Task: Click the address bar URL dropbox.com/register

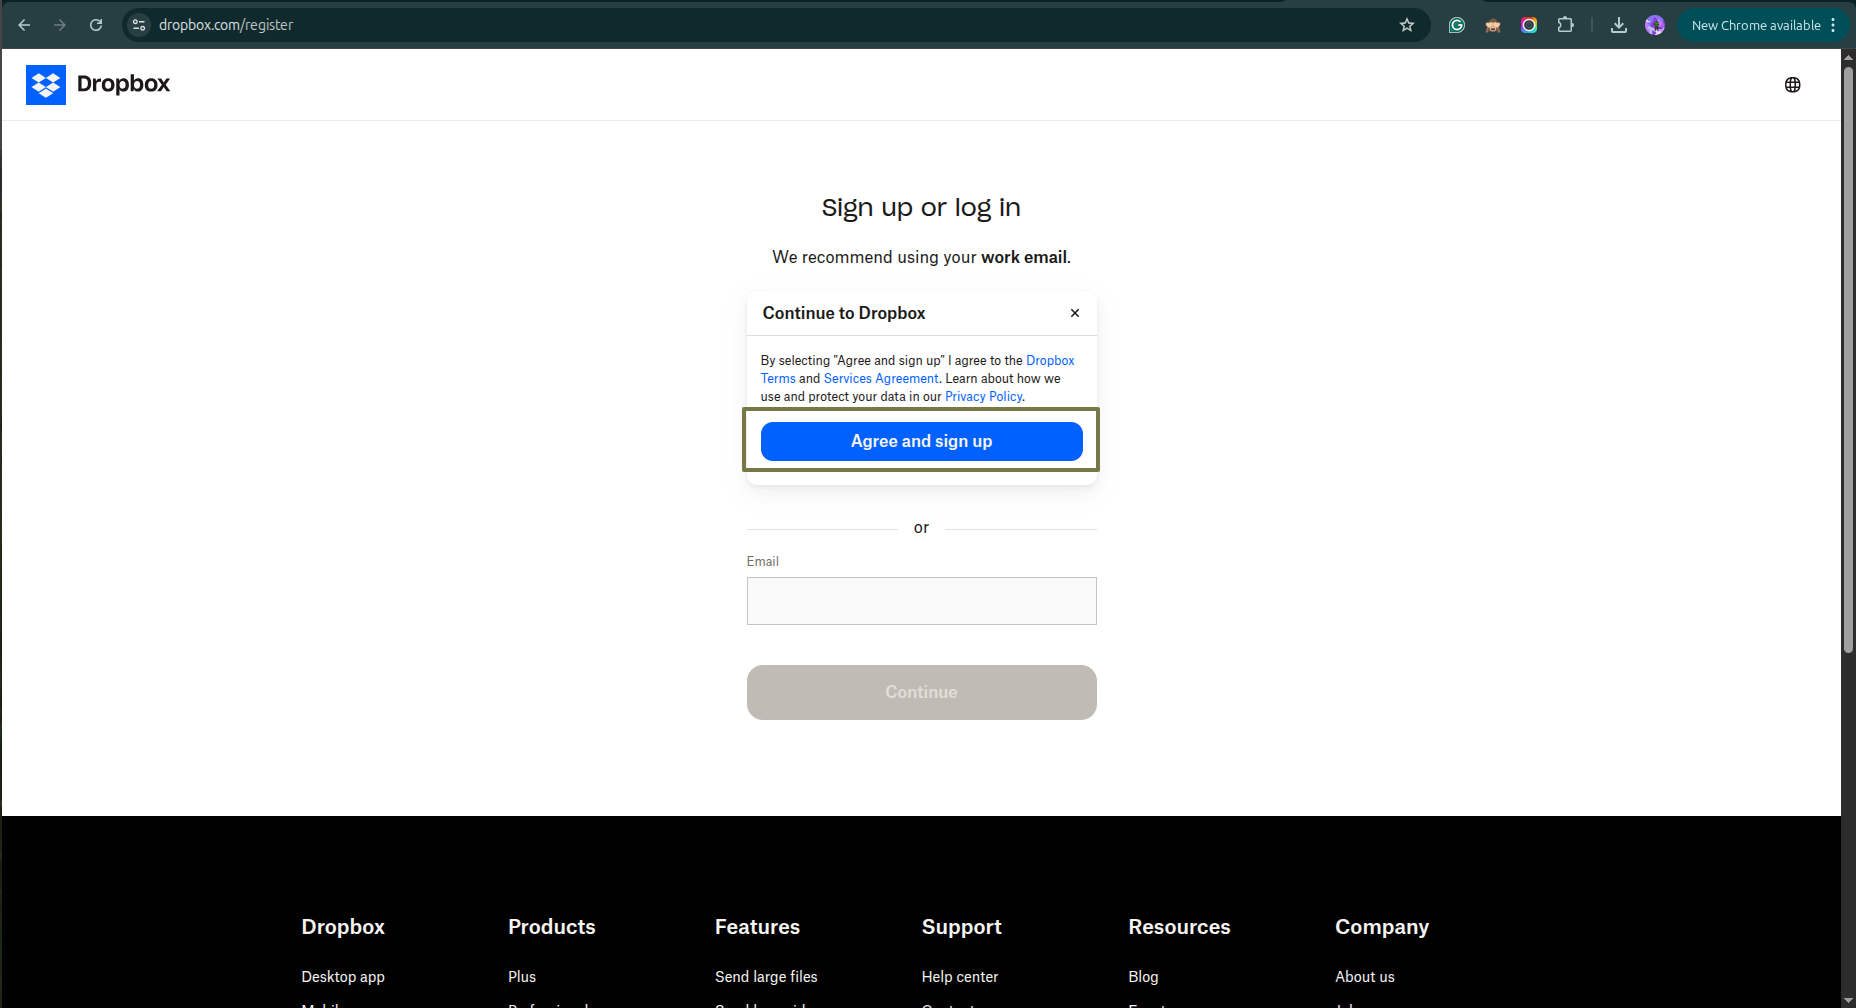Action: (x=226, y=25)
